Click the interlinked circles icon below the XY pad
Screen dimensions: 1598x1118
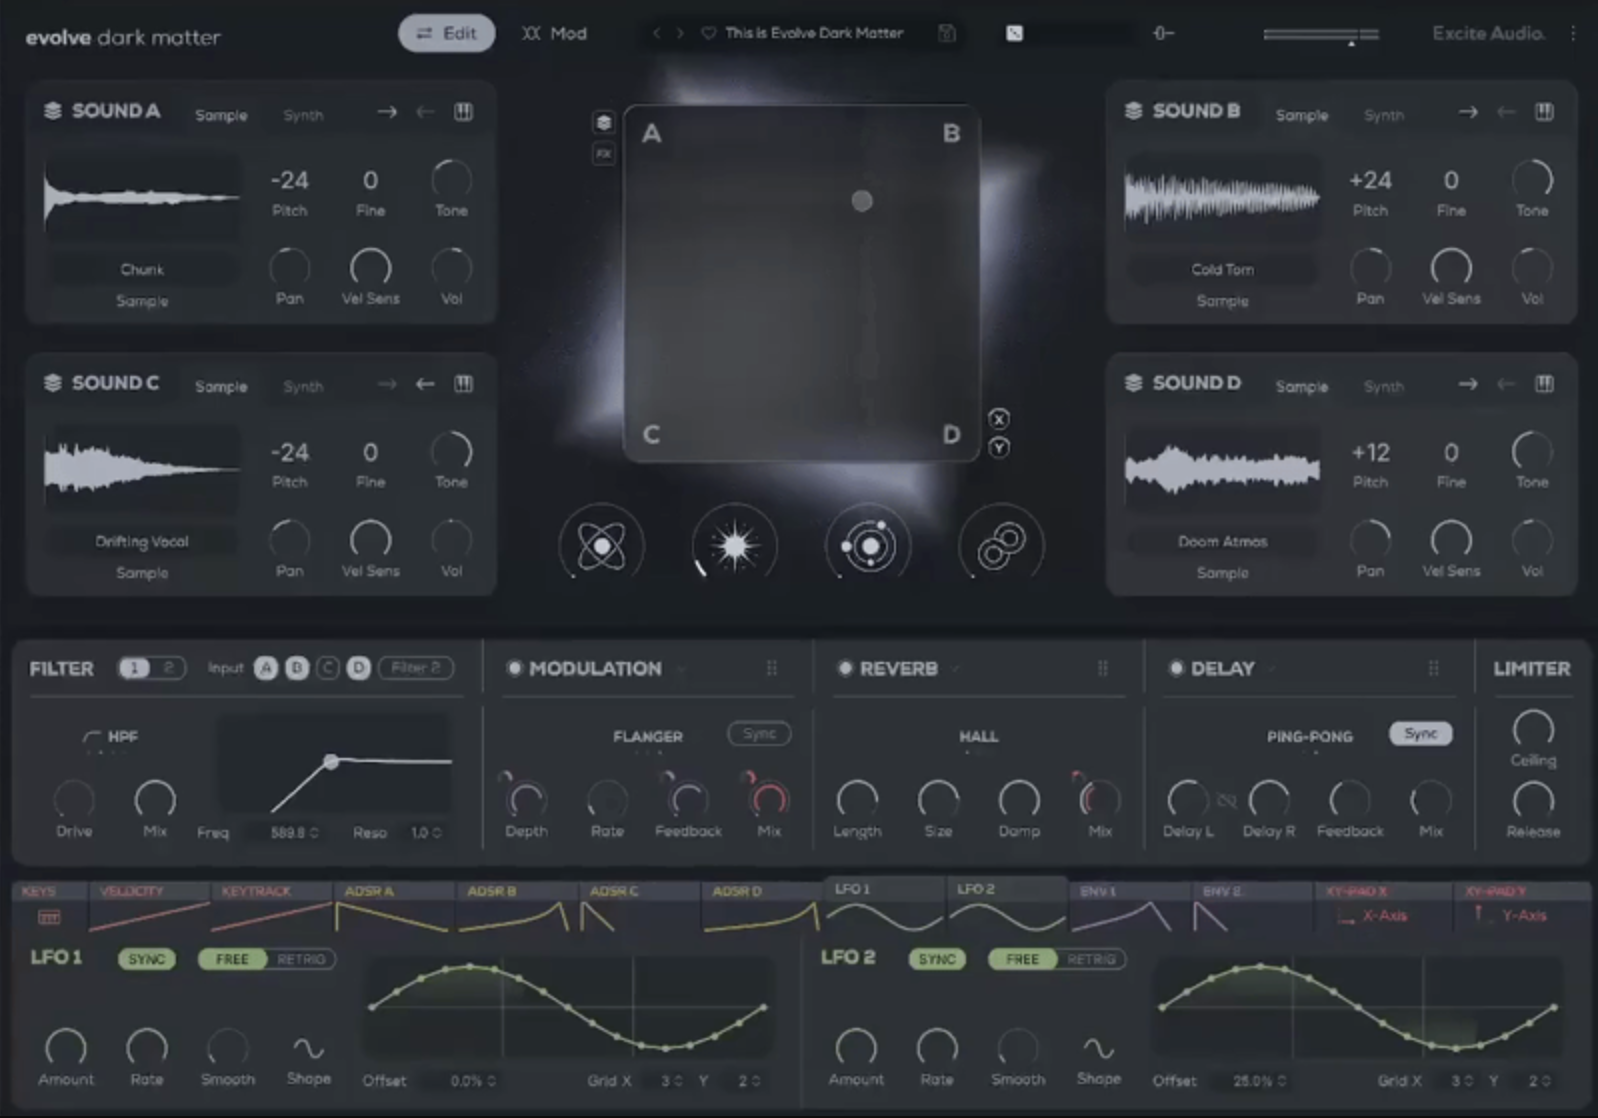click(1001, 546)
